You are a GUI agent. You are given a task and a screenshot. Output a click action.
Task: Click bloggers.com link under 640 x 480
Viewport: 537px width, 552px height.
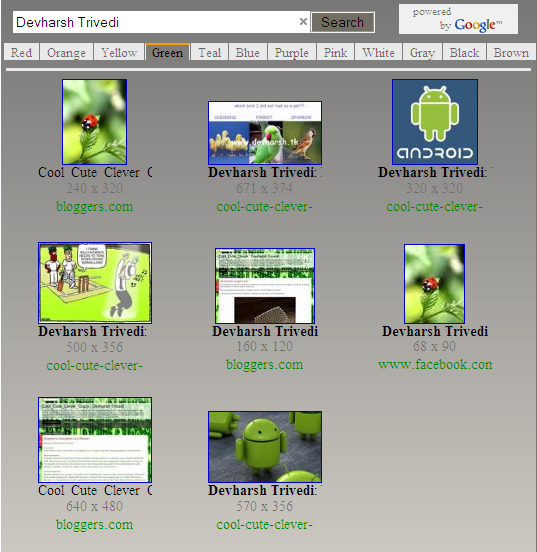tap(94, 525)
